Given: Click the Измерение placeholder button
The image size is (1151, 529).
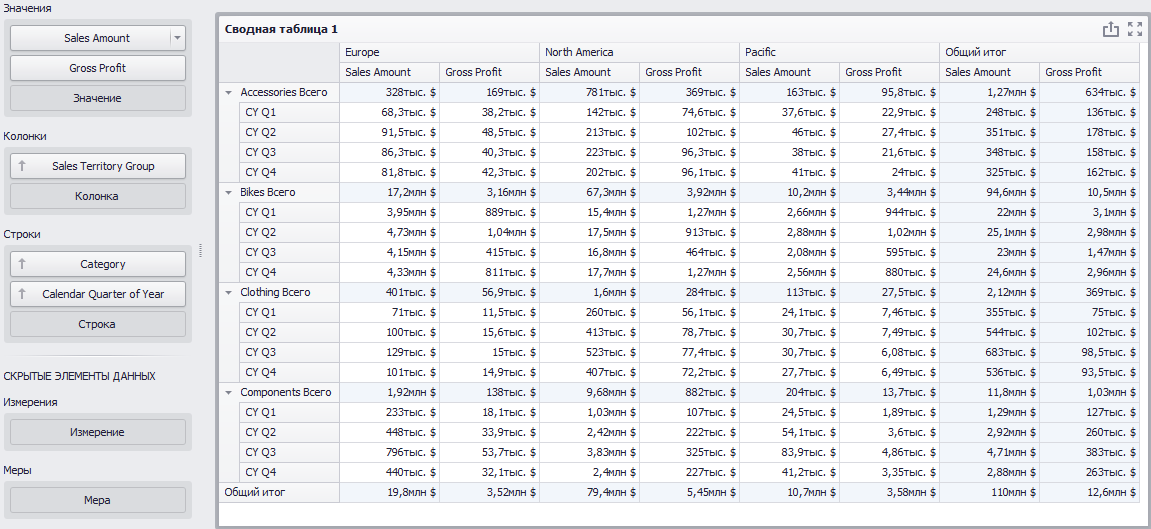Looking at the screenshot, I should 98,432.
